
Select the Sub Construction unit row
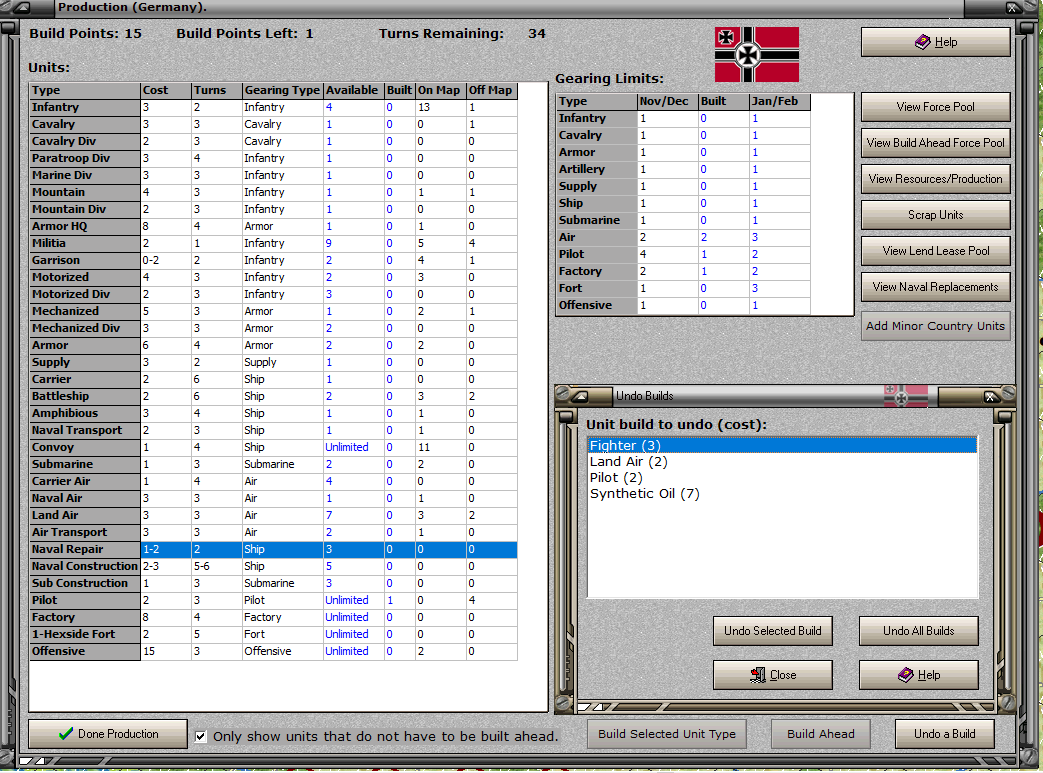click(273, 583)
